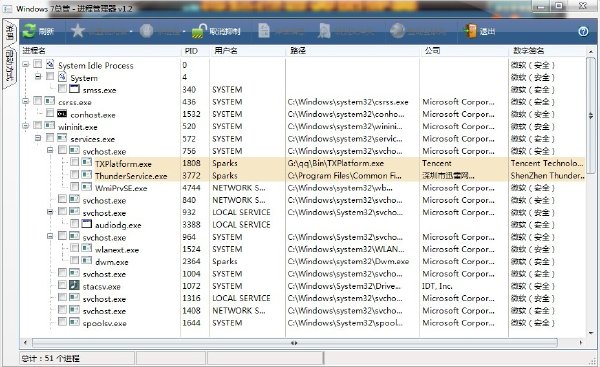The height and width of the screenshot is (367, 600).
Task: Collapse the System Idle Process tree node
Action: tap(26, 64)
